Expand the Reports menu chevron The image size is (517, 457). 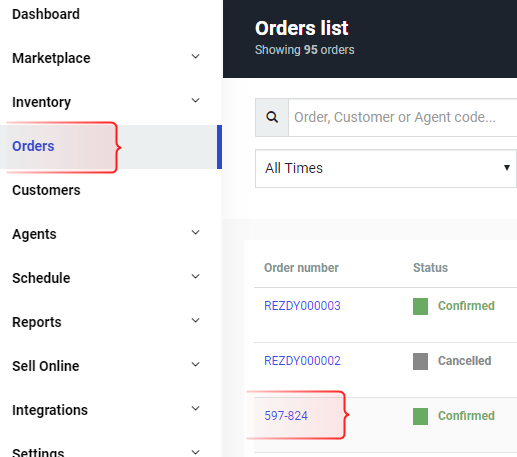coord(196,321)
